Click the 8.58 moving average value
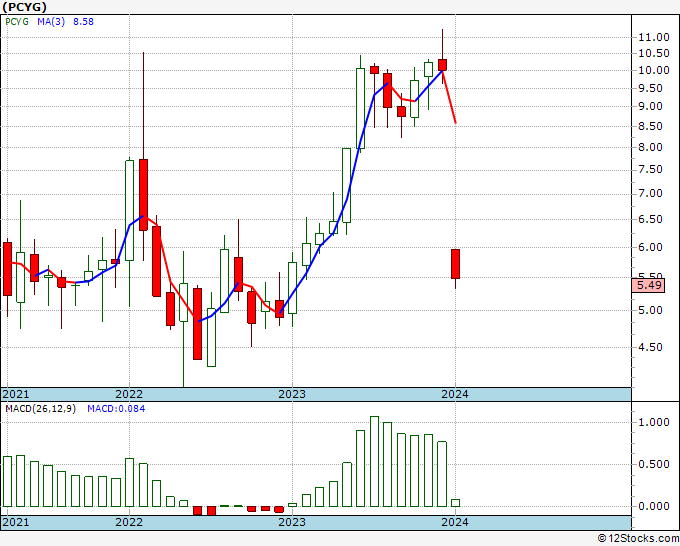 tap(83, 22)
